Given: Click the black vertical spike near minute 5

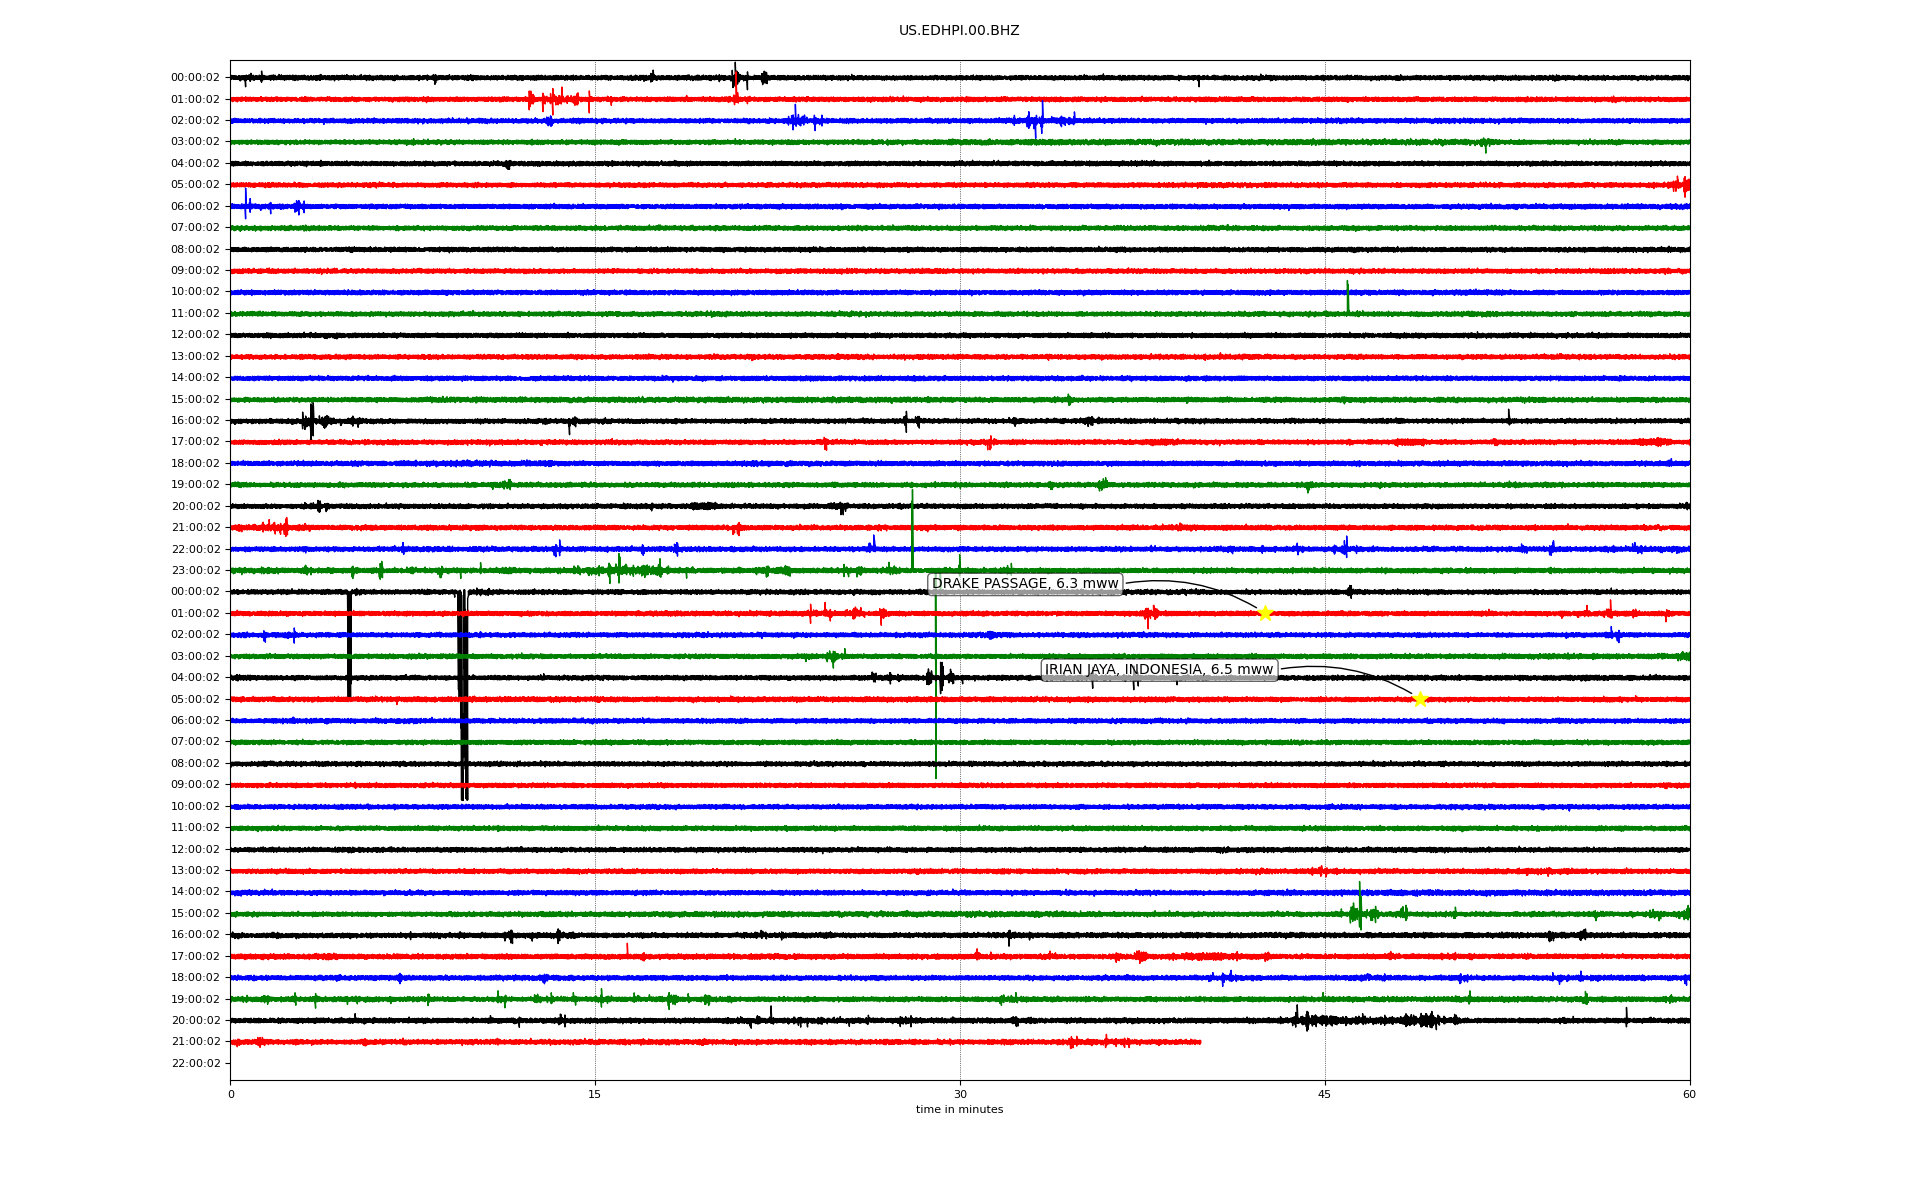Looking at the screenshot, I should point(349,645).
